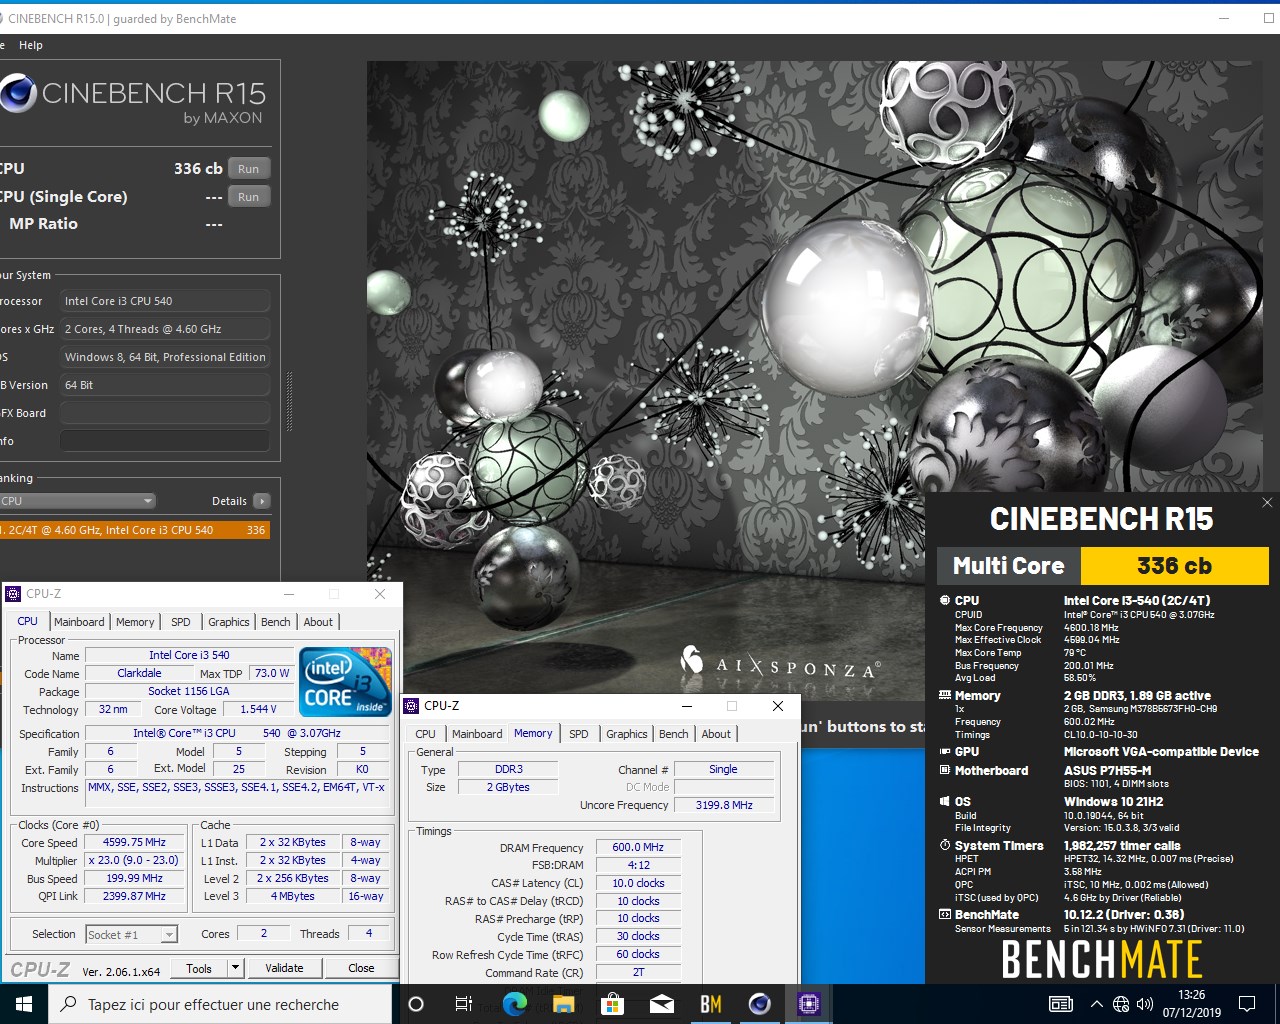1280x1024 pixels.
Task: Click DRAM Frequency value 600.0 MHz
Action: (x=638, y=848)
